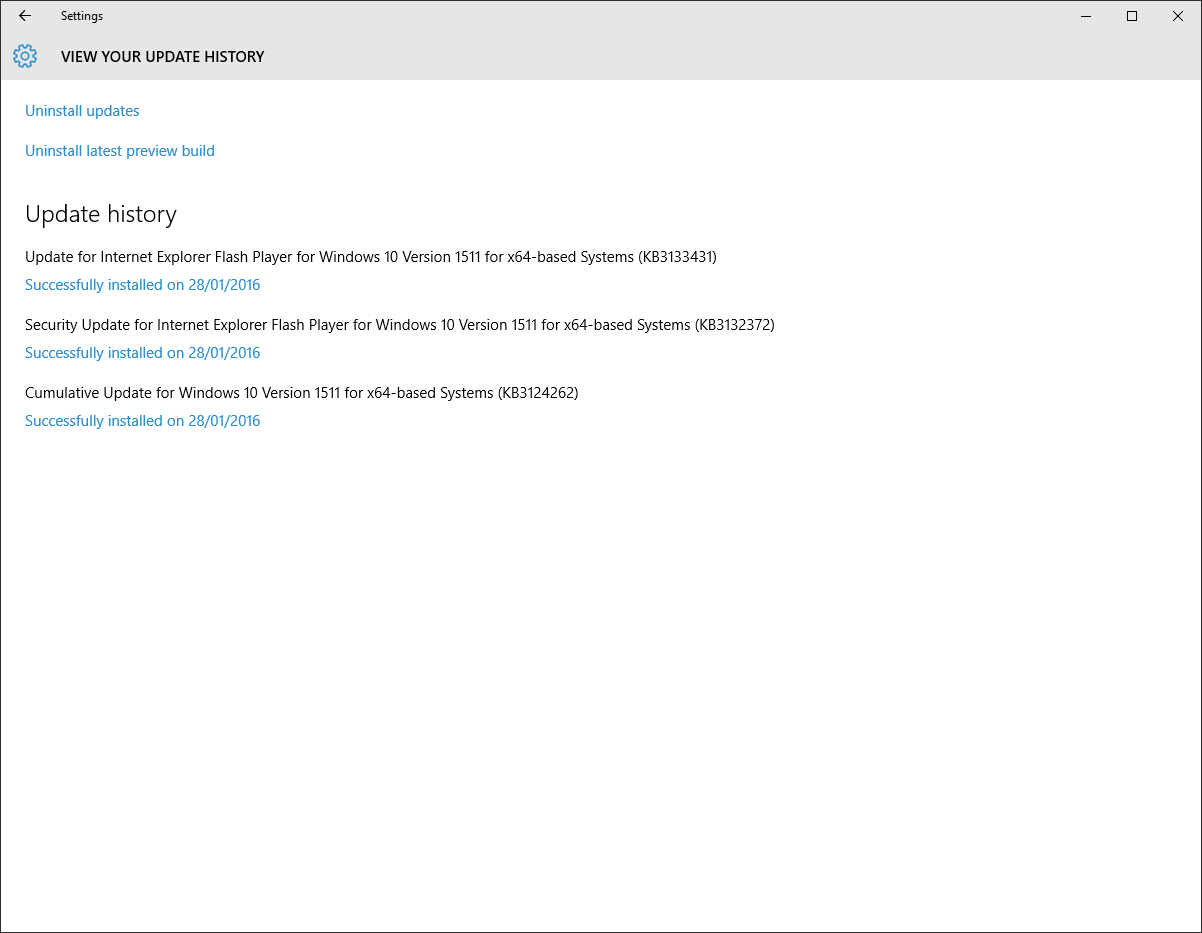The width and height of the screenshot is (1202, 933).
Task: Open install status link for KB3133431
Action: 142,285
